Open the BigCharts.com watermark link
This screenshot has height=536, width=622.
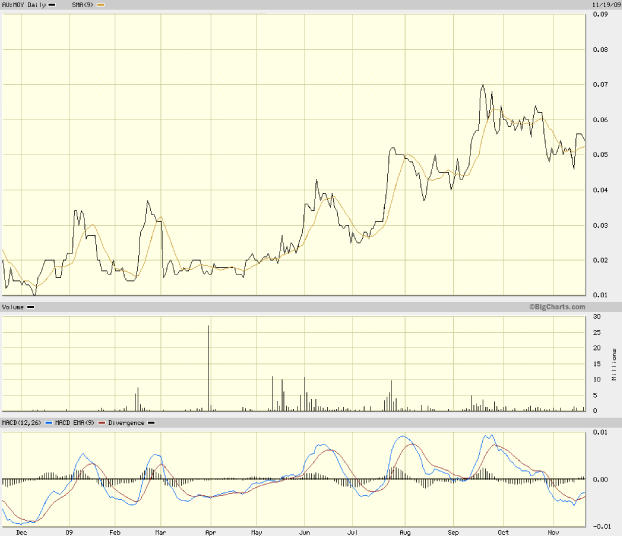coord(557,305)
